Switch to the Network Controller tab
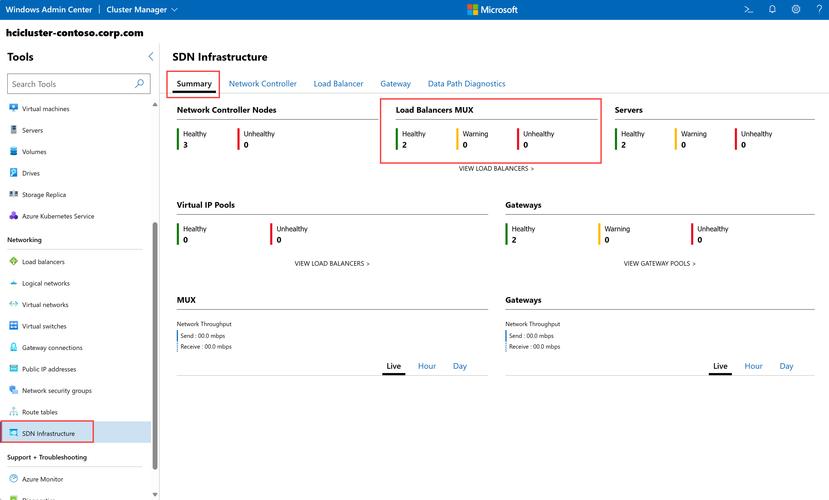 pyautogui.click(x=262, y=84)
